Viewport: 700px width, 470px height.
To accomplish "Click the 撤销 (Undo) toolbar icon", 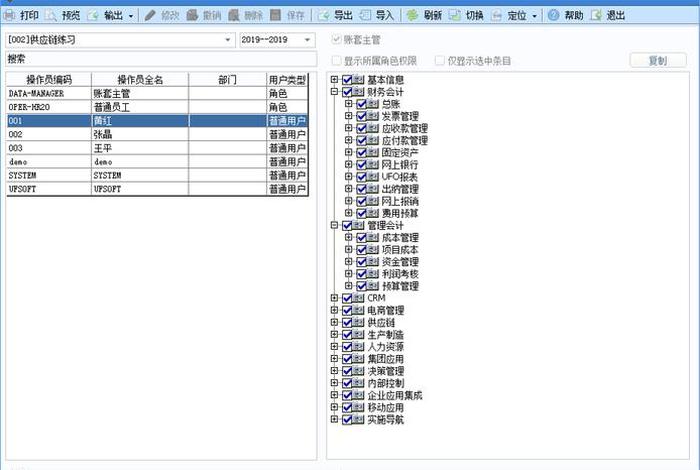I will [x=192, y=16].
